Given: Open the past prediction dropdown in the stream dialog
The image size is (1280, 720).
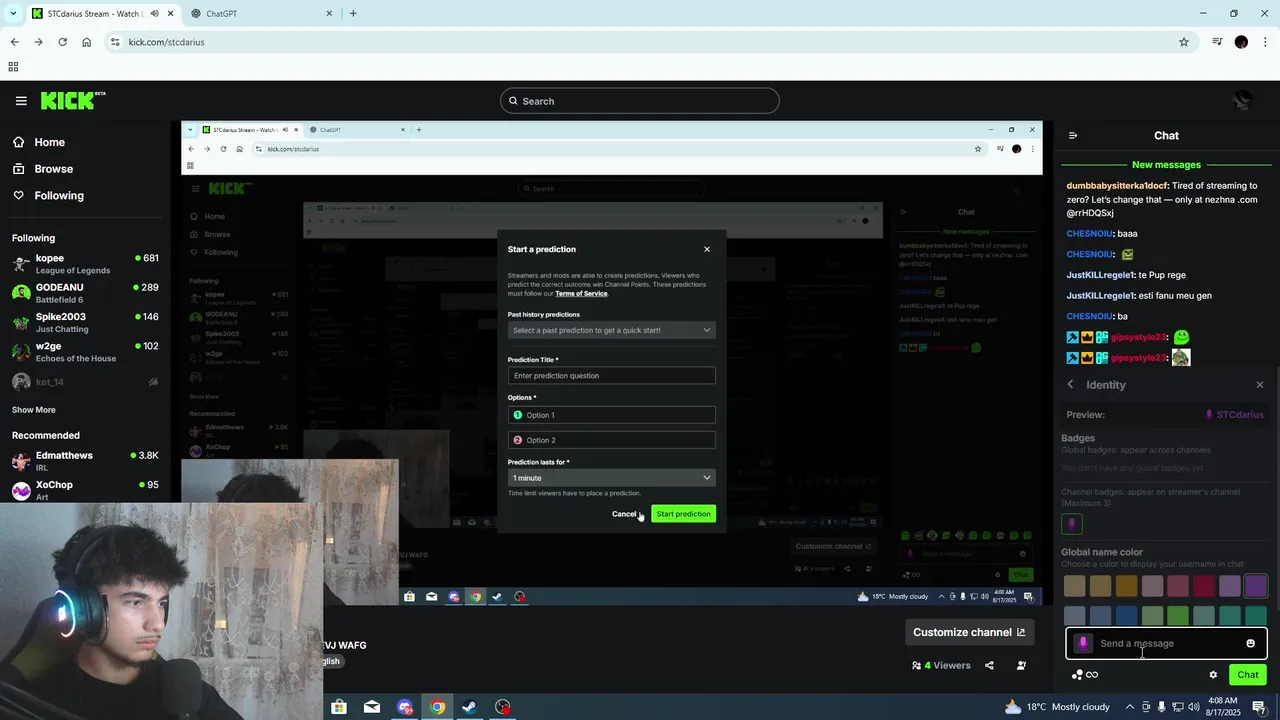Looking at the screenshot, I should pos(611,330).
